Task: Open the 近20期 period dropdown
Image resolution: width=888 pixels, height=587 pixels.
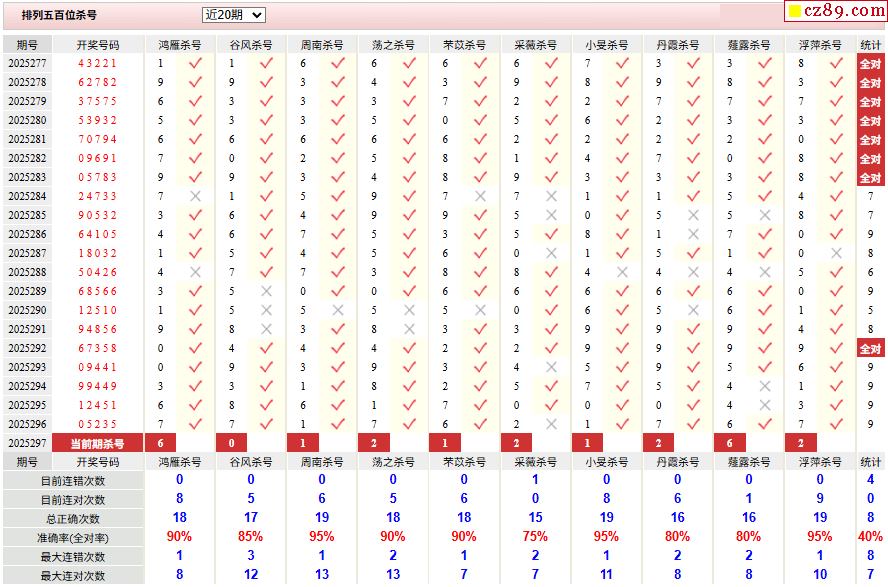Action: 233,15
